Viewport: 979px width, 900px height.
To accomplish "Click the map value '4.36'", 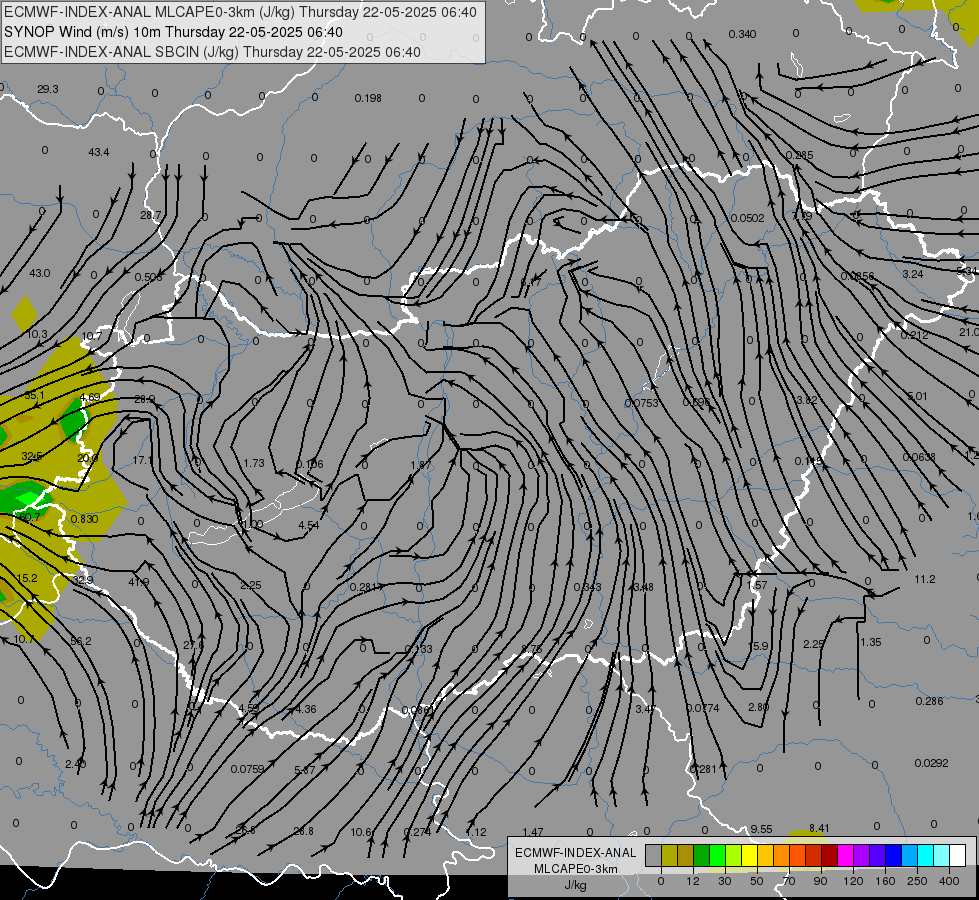I will coord(306,709).
